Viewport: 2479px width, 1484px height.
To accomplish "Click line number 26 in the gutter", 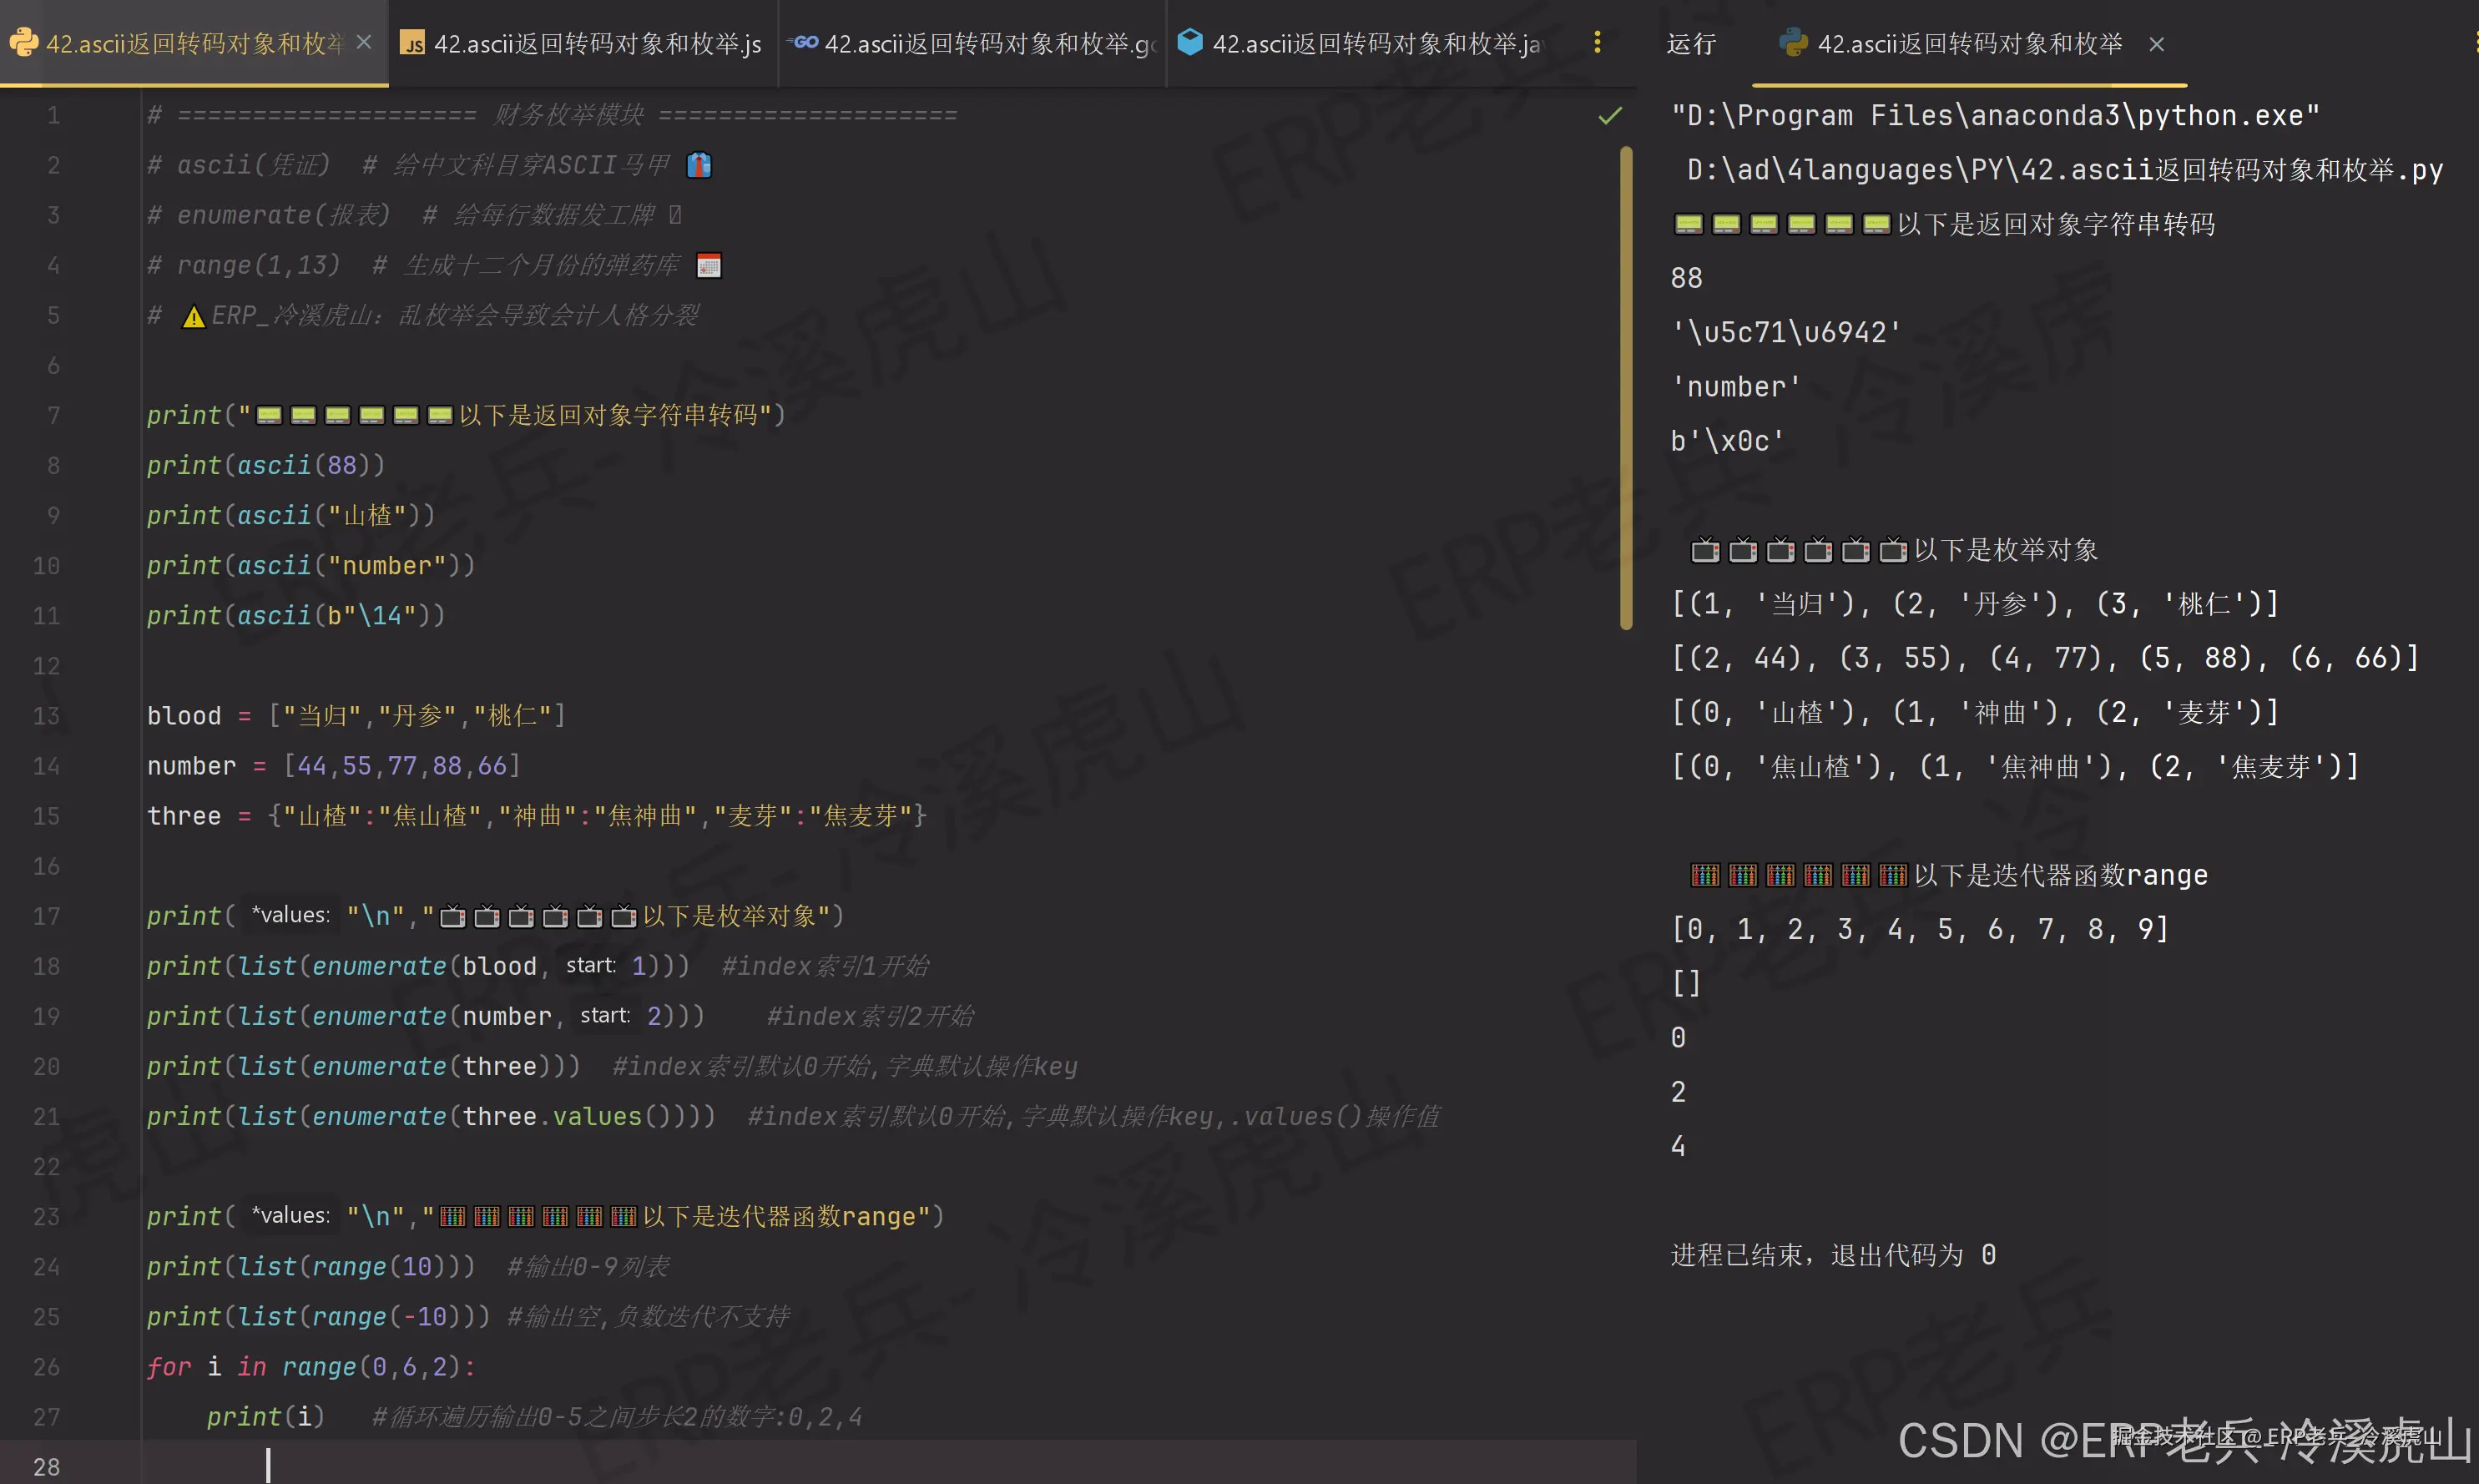I will tap(47, 1367).
